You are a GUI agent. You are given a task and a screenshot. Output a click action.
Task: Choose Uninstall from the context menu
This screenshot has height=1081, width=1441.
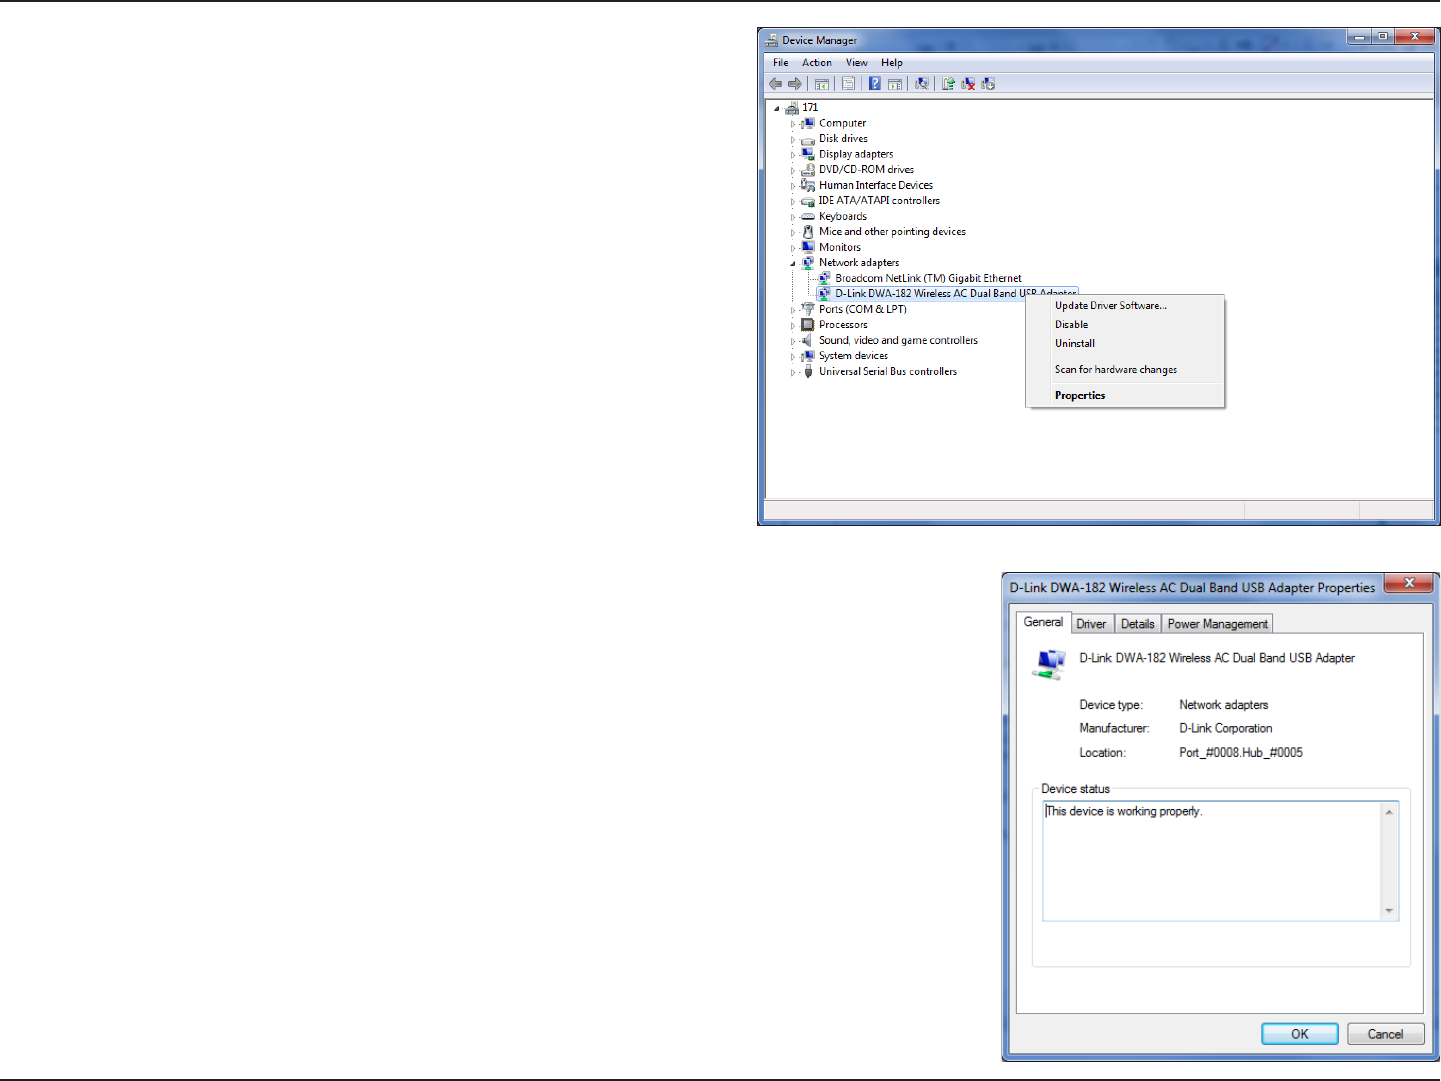pyautogui.click(x=1125, y=344)
